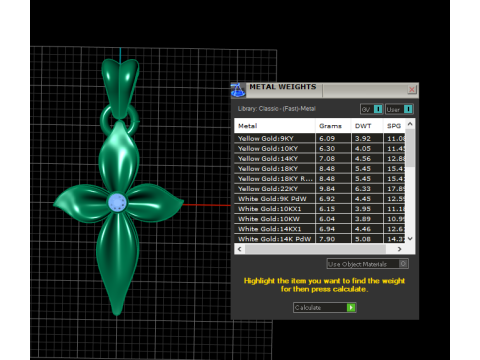Toggle the Use Object Materials indicator
Screen dimensions: 480x360
[403, 264]
